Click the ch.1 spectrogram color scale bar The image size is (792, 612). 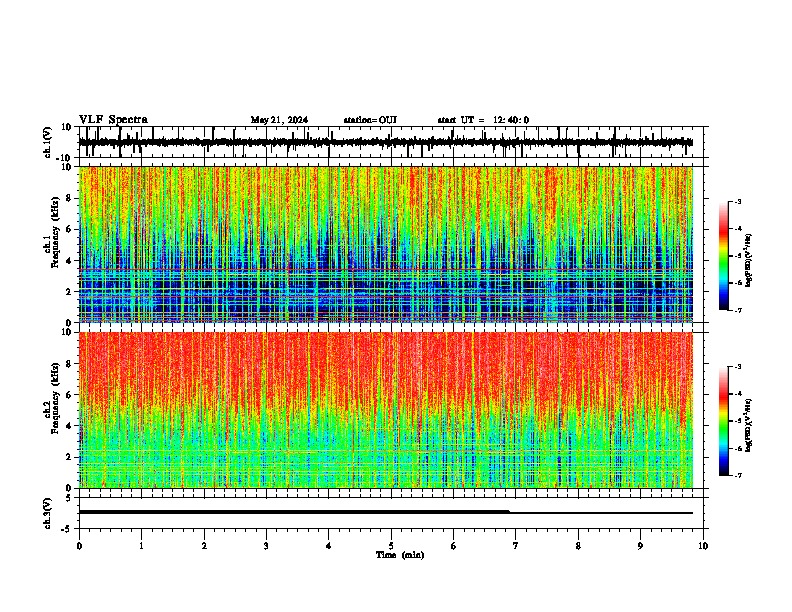(723, 256)
